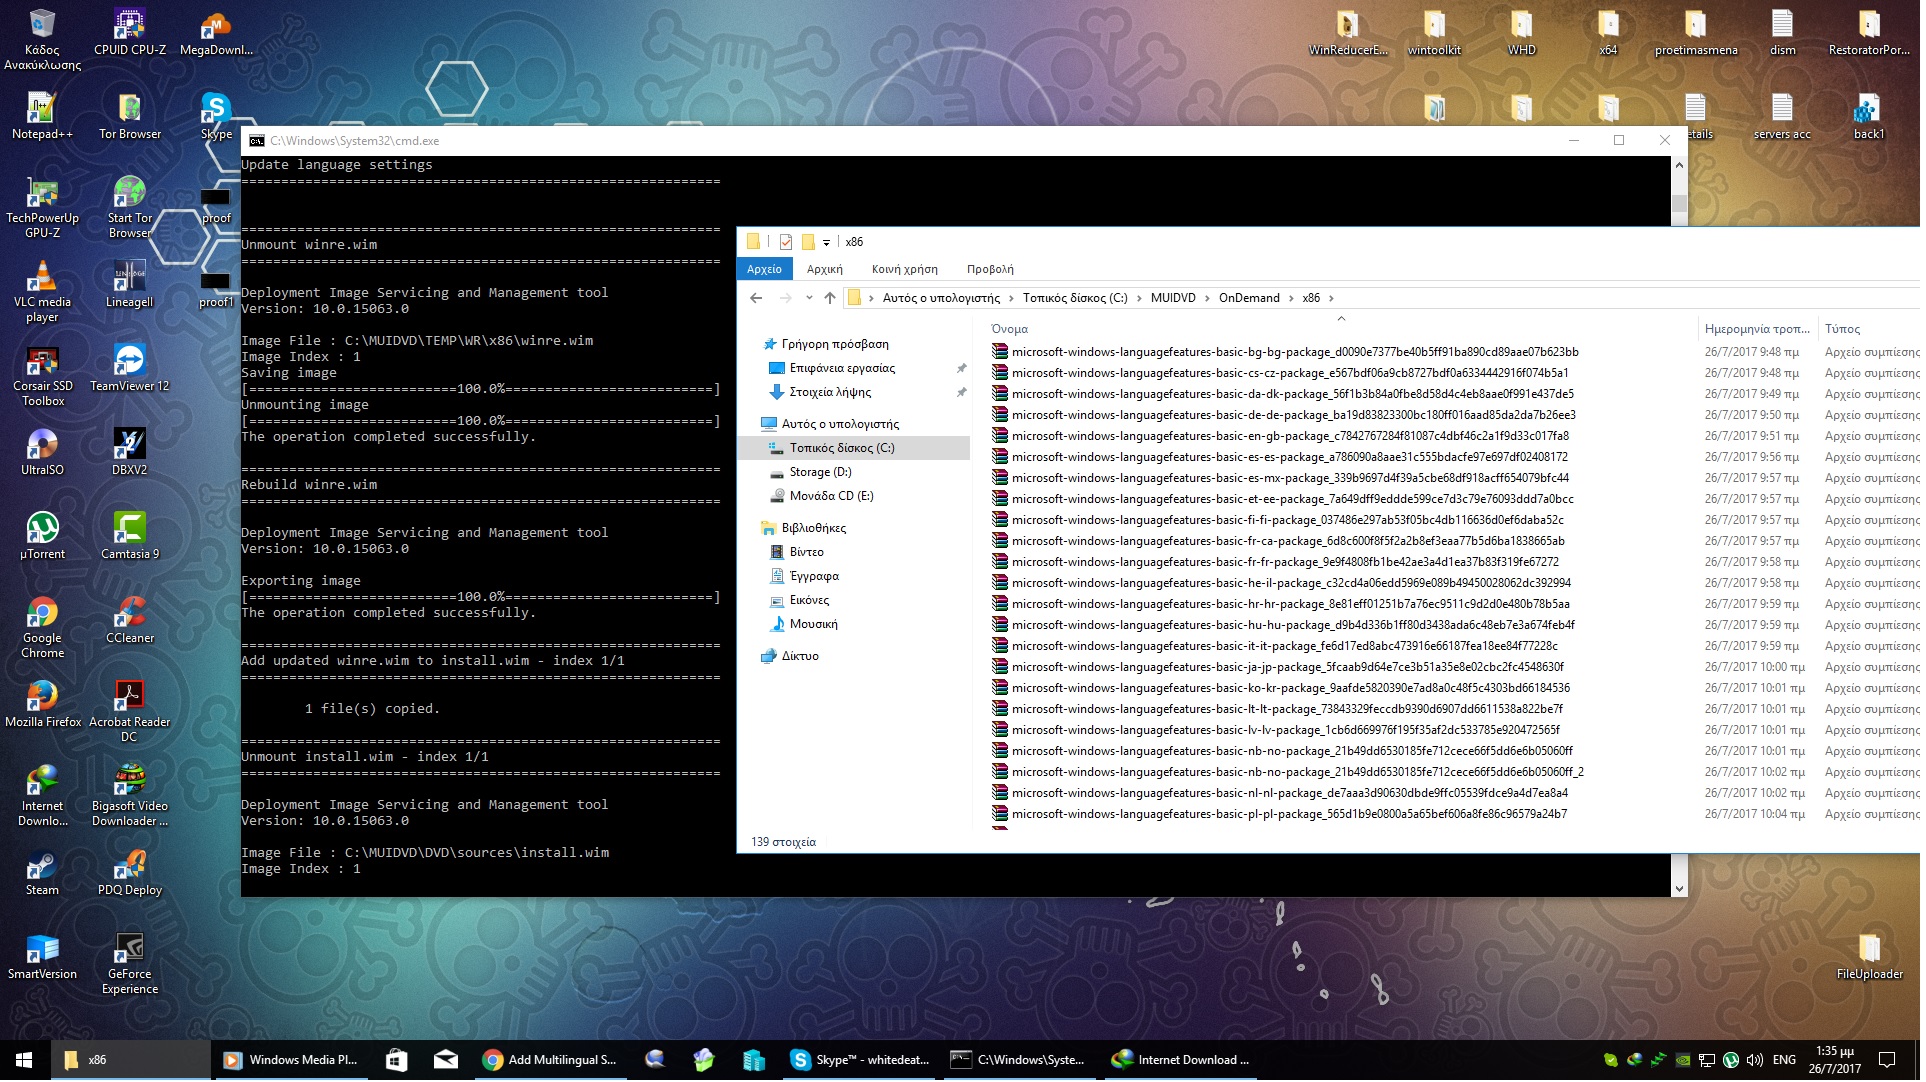This screenshot has height=1082, width=1926.
Task: Open the Recycle Bin desktop icon
Action: tap(42, 39)
